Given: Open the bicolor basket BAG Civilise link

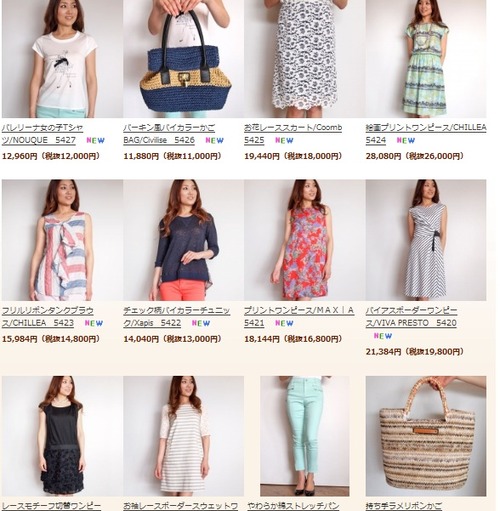Looking at the screenshot, I should [169, 134].
